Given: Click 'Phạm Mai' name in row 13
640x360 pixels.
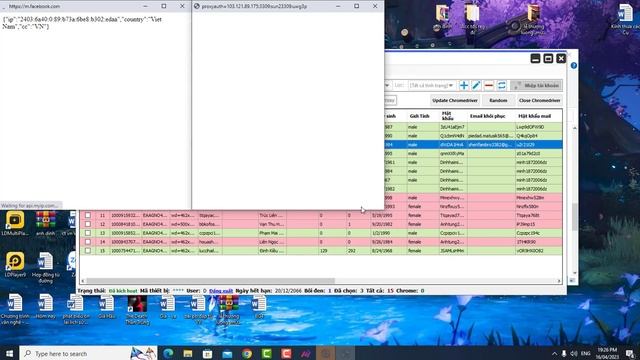Looking at the screenshot, I should 271,233.
